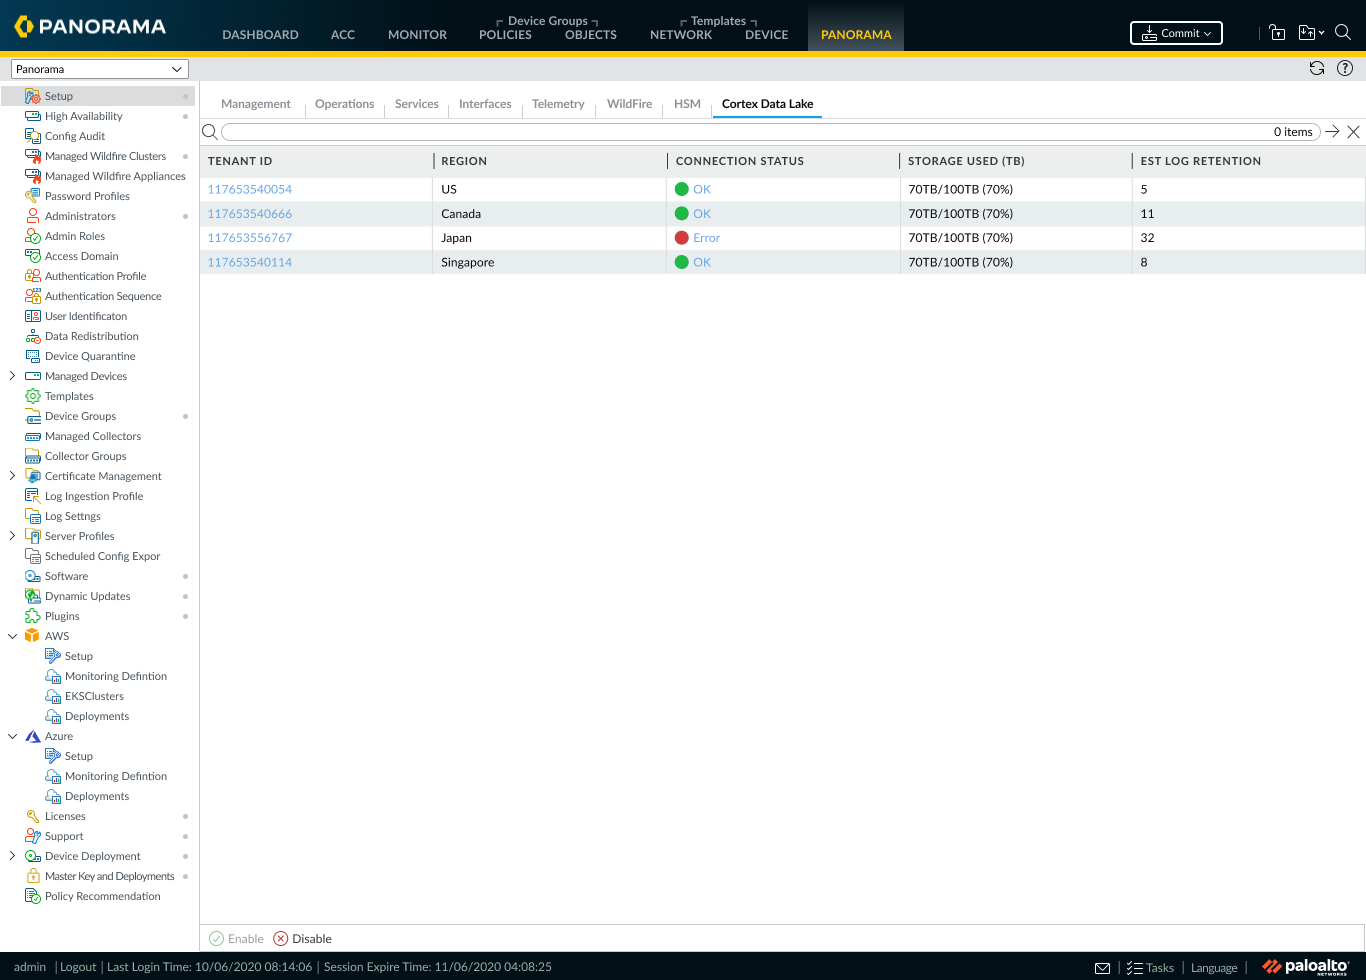Click the Disable button at bottom
Screen dimensions: 1366x980
pyautogui.click(x=303, y=939)
